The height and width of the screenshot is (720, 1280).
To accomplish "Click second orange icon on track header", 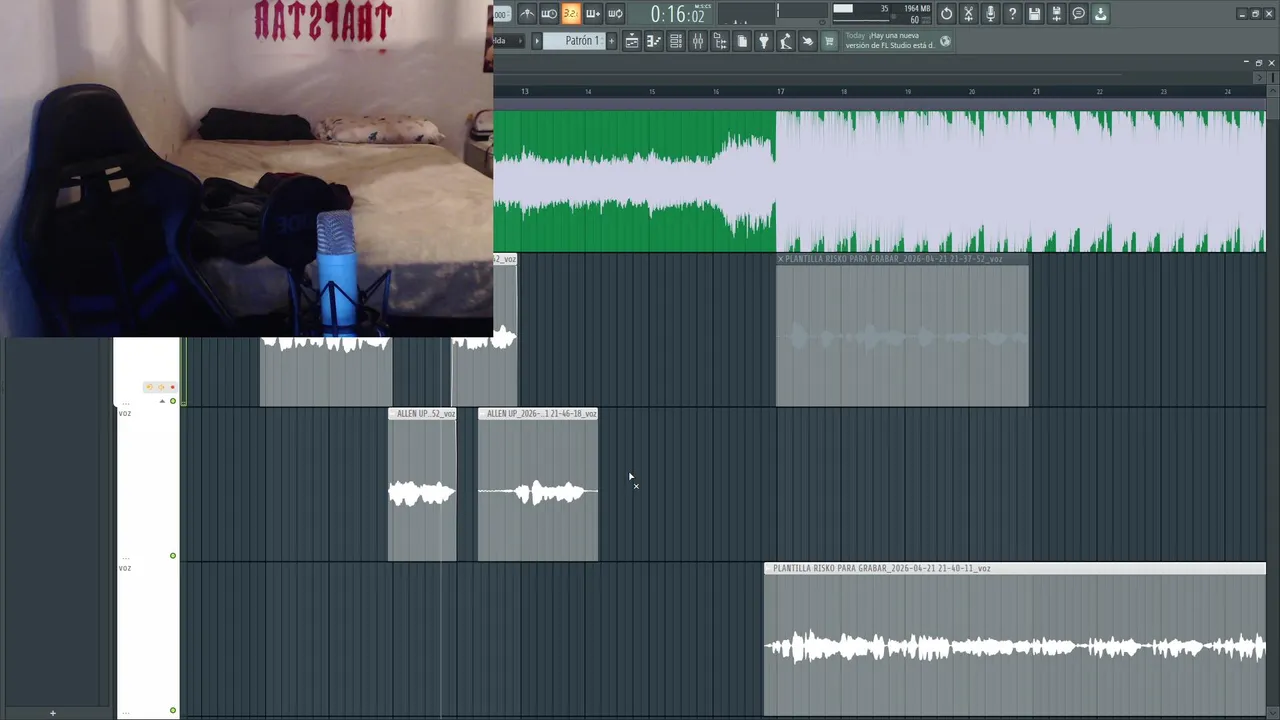I will [x=161, y=387].
